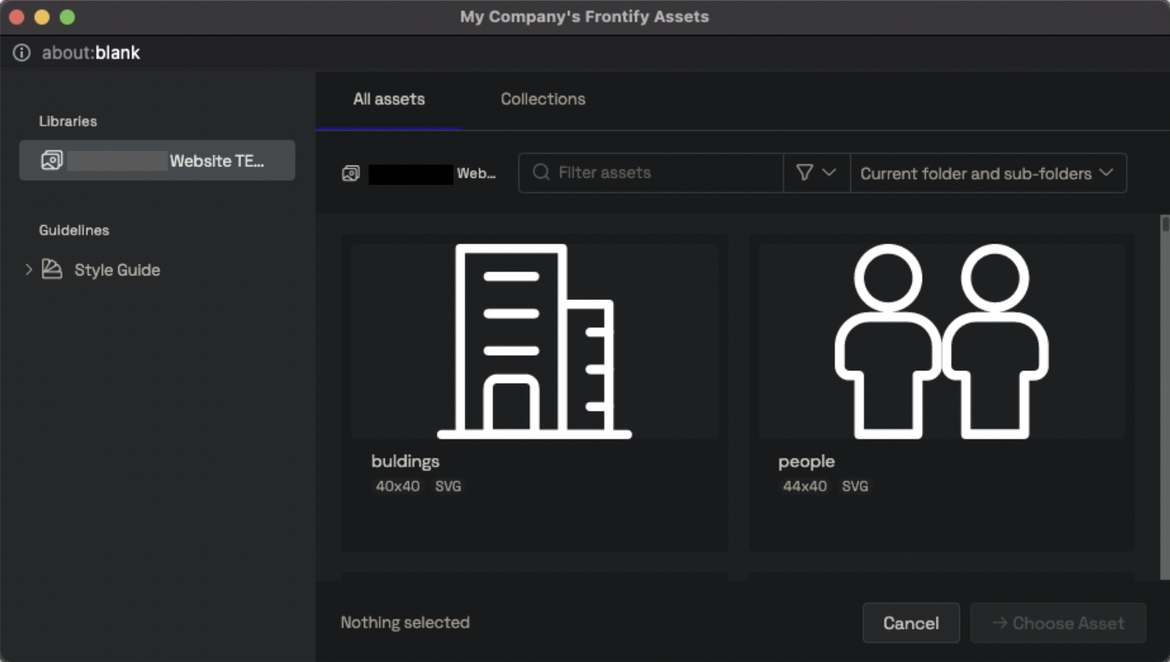
Task: Click the site info icon beside about:blank
Action: point(22,53)
